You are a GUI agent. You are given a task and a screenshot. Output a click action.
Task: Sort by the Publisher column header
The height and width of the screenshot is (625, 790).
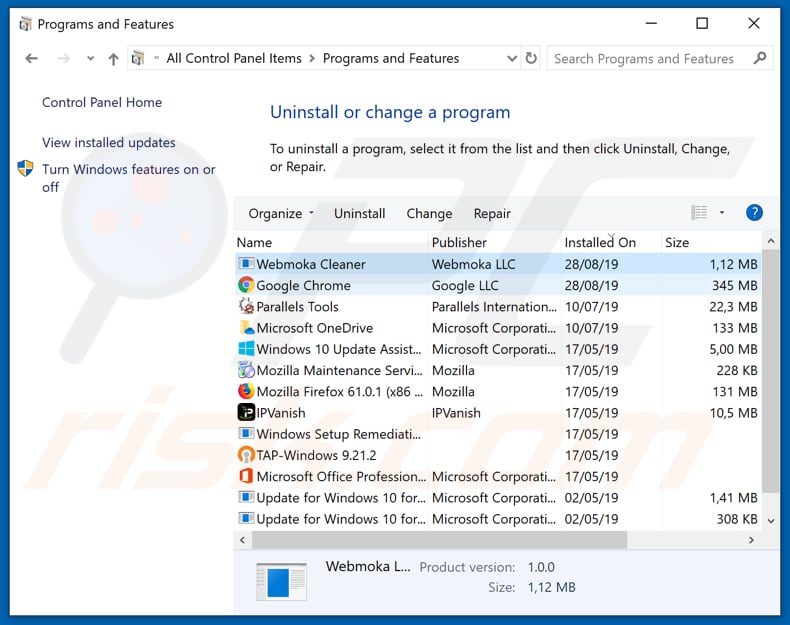pos(495,242)
